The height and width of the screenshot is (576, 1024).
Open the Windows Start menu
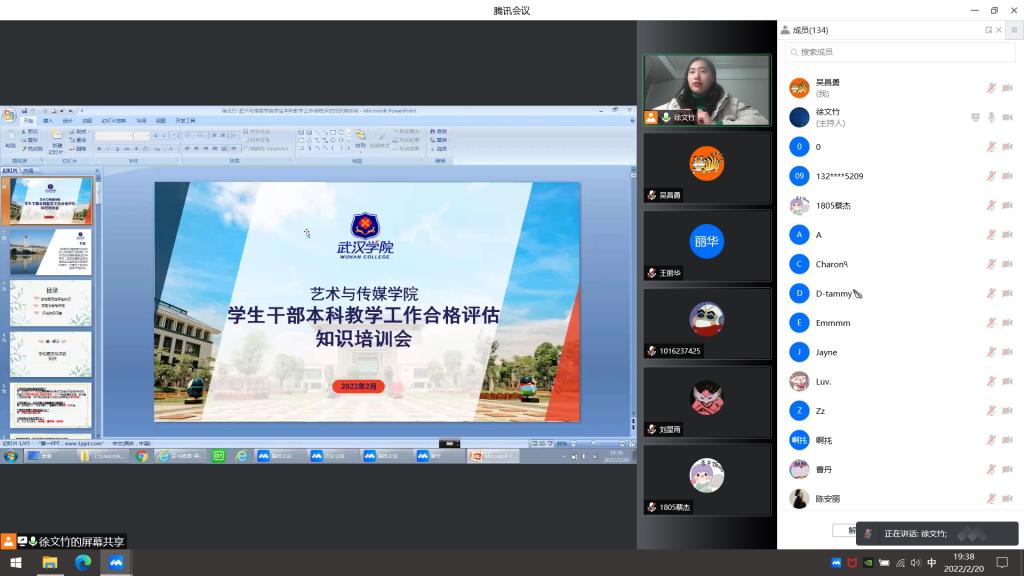pyautogui.click(x=16, y=562)
